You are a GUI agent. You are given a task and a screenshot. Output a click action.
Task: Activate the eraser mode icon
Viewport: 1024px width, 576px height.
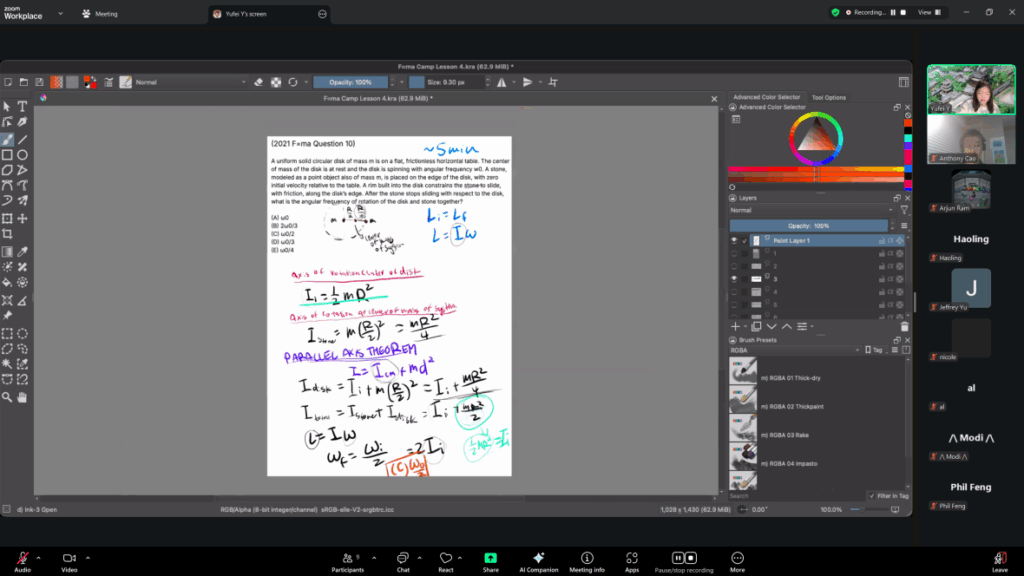(x=258, y=82)
